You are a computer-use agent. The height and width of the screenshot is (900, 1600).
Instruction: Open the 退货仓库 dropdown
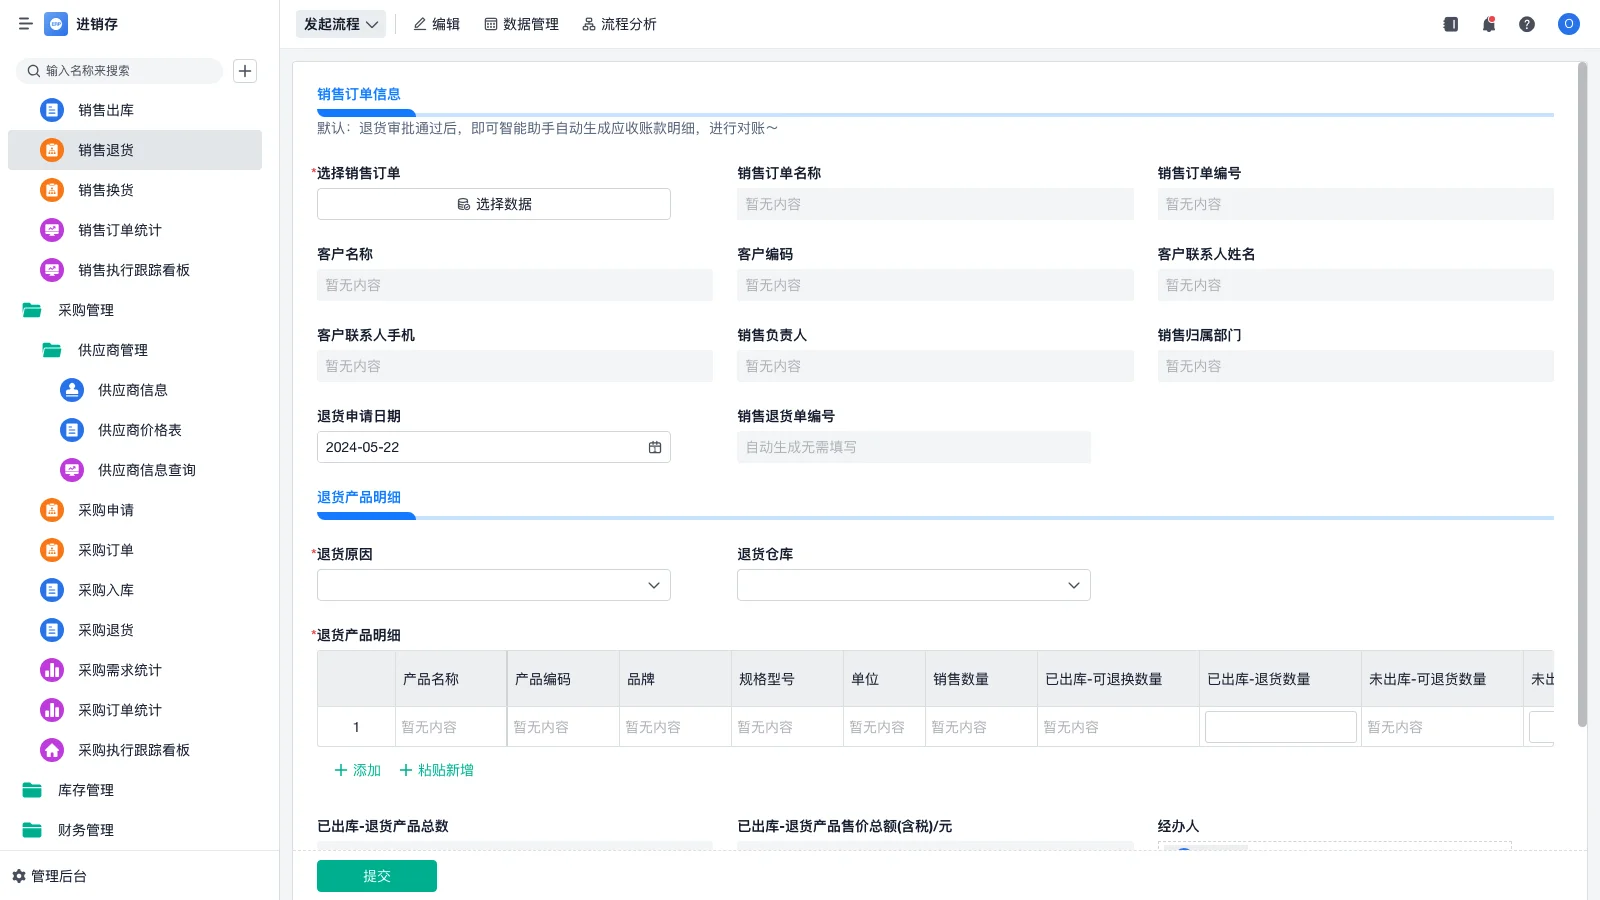coord(914,585)
